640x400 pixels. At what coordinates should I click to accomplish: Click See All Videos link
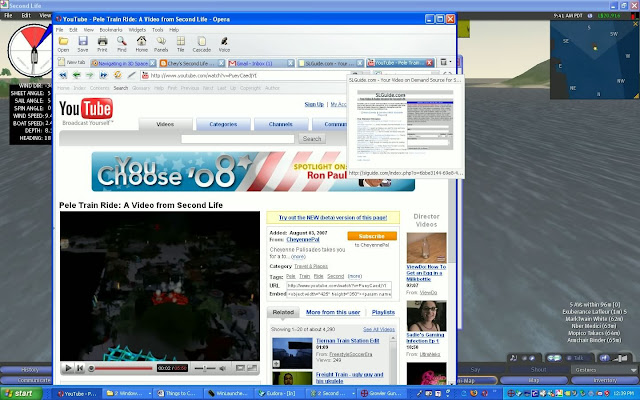pos(379,329)
